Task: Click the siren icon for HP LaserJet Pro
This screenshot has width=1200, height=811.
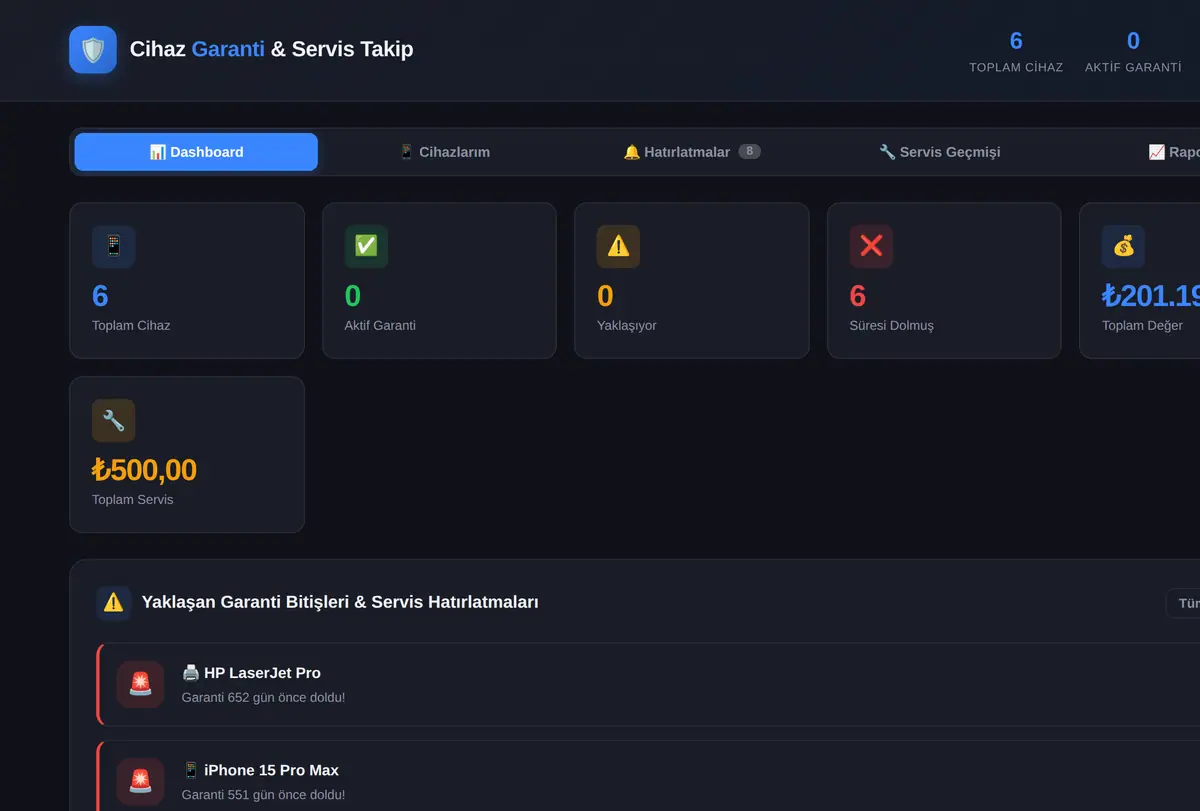Action: click(141, 684)
